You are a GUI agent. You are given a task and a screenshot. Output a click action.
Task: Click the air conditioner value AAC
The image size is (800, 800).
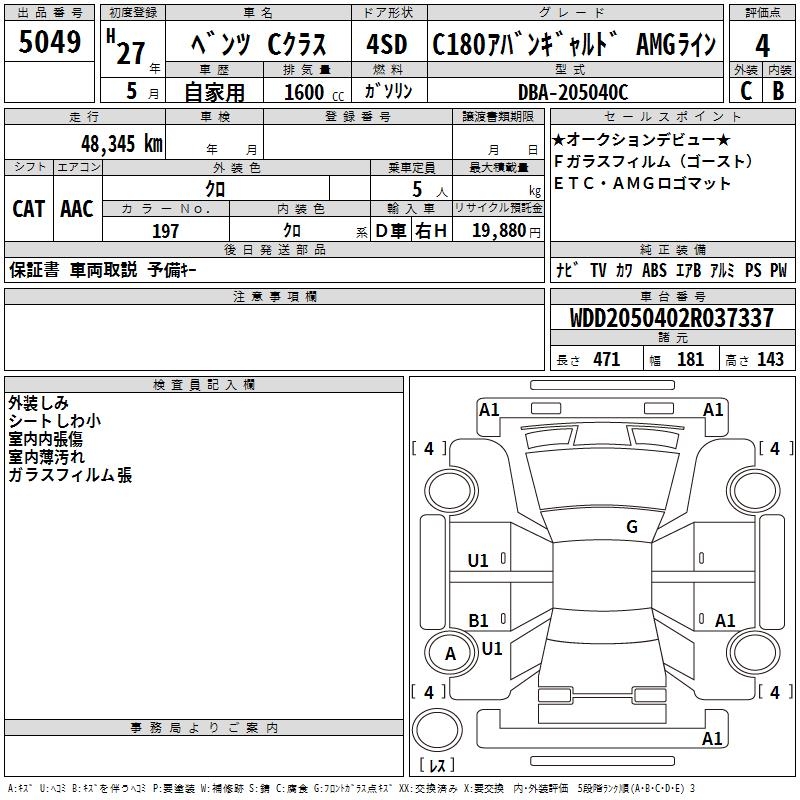click(x=77, y=209)
